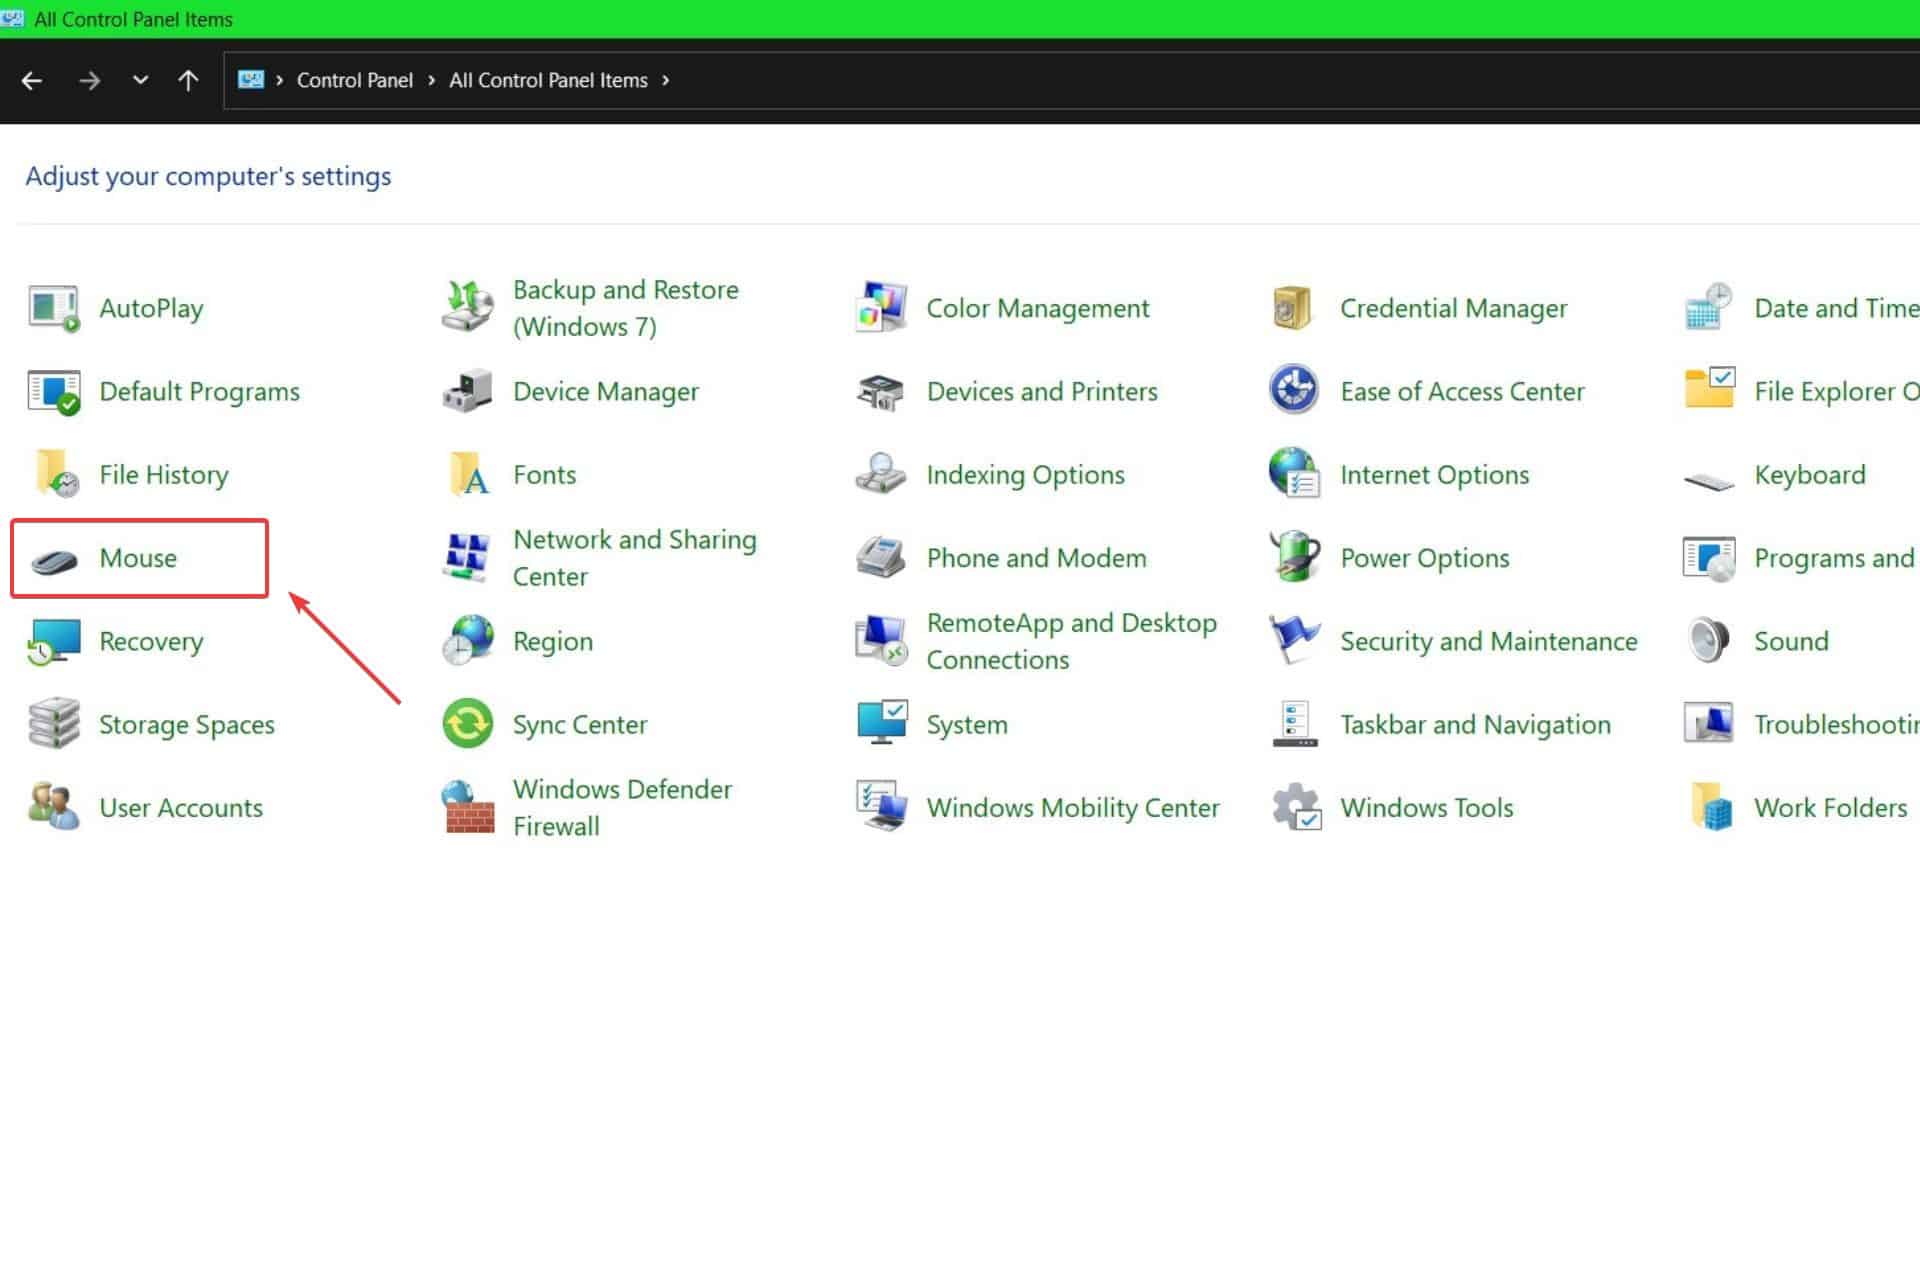Open the Color Management icon
This screenshot has height=1280, width=1920.
(x=881, y=308)
